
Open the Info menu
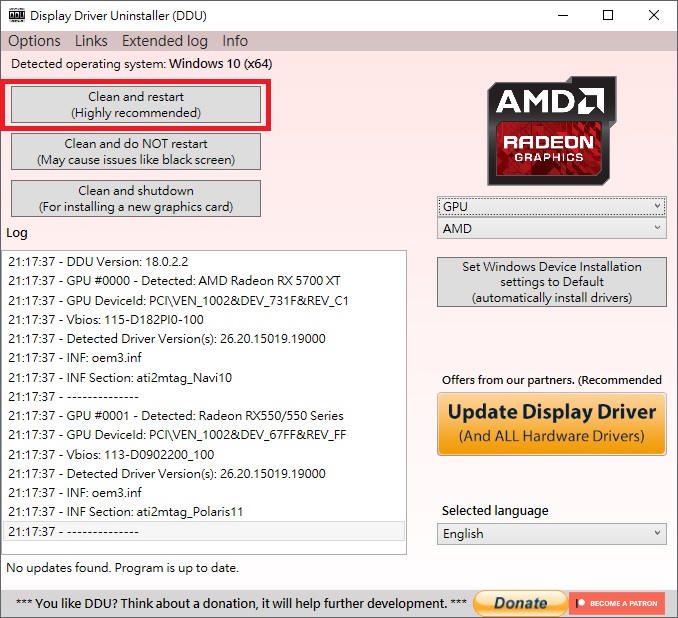pyautogui.click(x=235, y=41)
